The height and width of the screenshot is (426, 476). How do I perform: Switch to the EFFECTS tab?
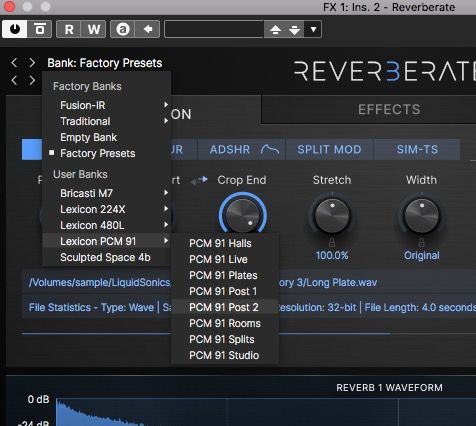tap(389, 109)
